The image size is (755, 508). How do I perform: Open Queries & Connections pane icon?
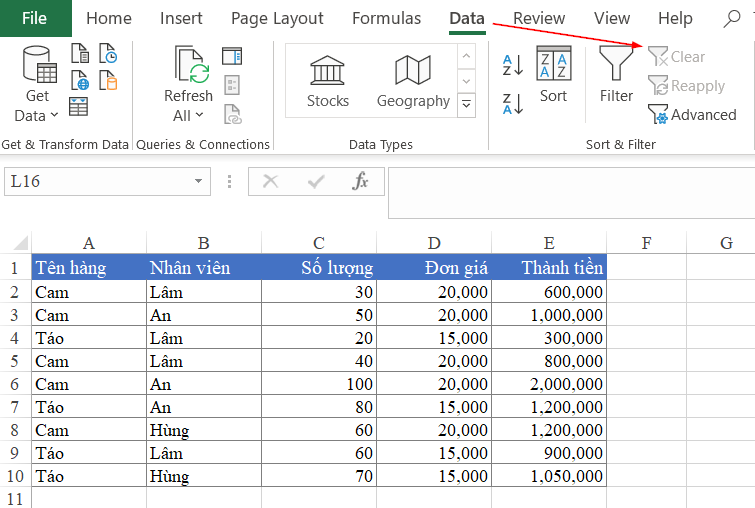[232, 56]
